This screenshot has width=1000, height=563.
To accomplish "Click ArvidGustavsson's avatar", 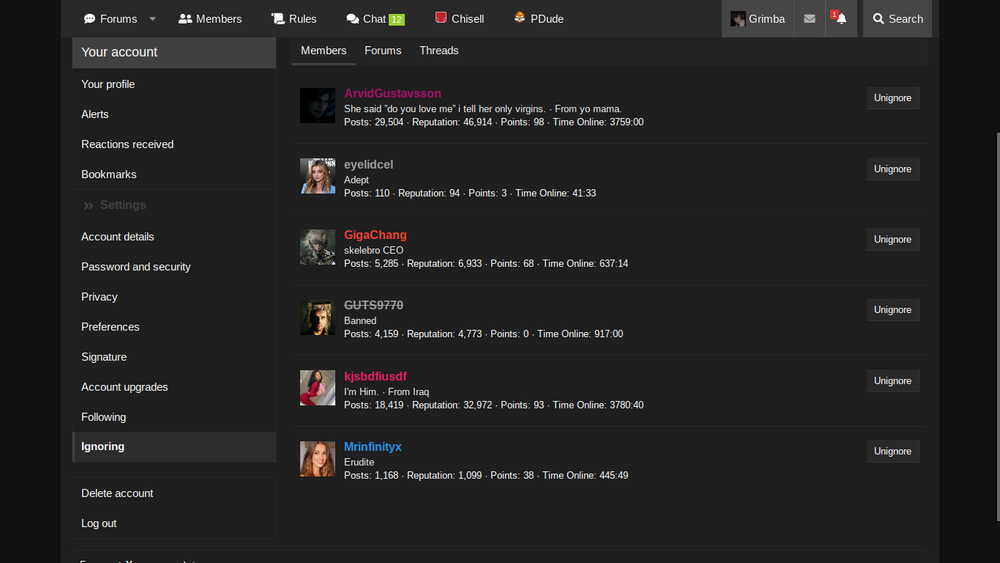I will 318,105.
